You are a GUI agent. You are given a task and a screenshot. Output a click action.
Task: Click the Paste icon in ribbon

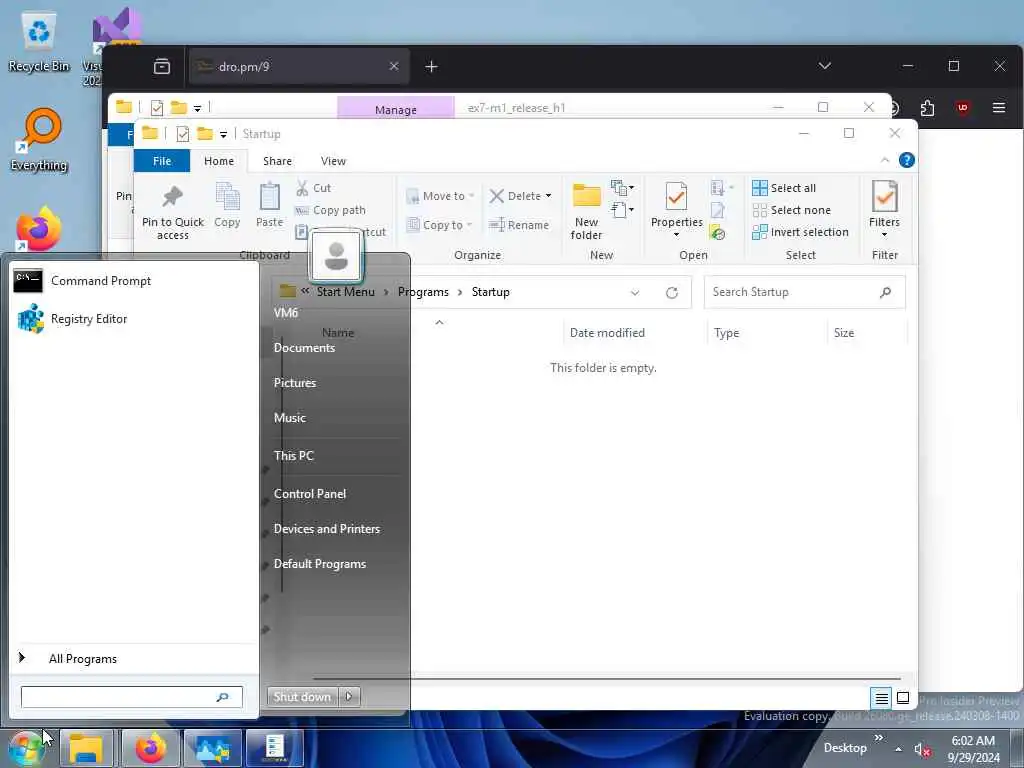click(x=269, y=197)
